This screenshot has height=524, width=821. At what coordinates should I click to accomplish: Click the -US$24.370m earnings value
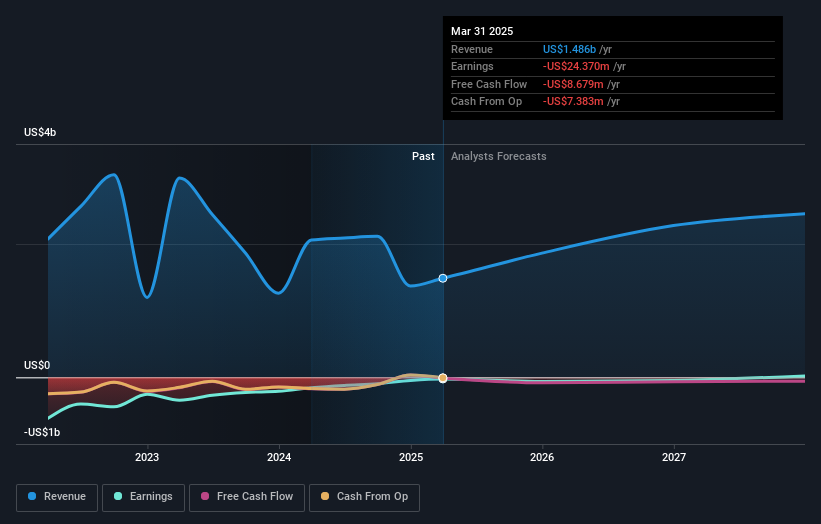[576, 66]
